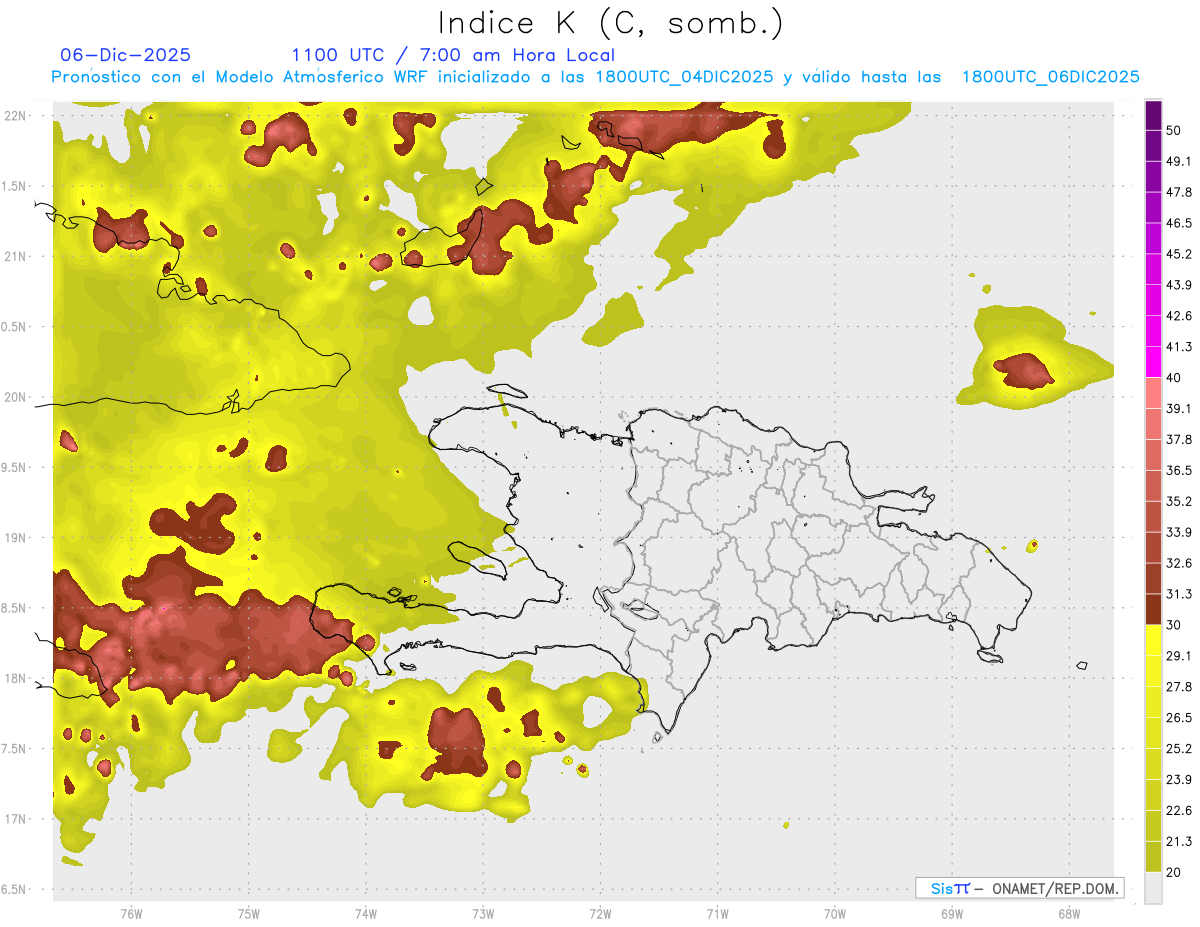Click the 22N latitude label

[15, 115]
